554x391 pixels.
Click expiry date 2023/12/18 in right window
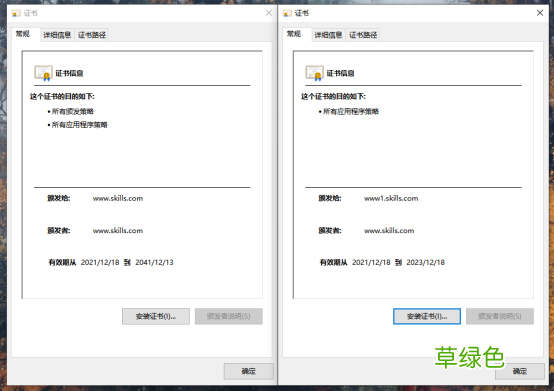pos(425,262)
